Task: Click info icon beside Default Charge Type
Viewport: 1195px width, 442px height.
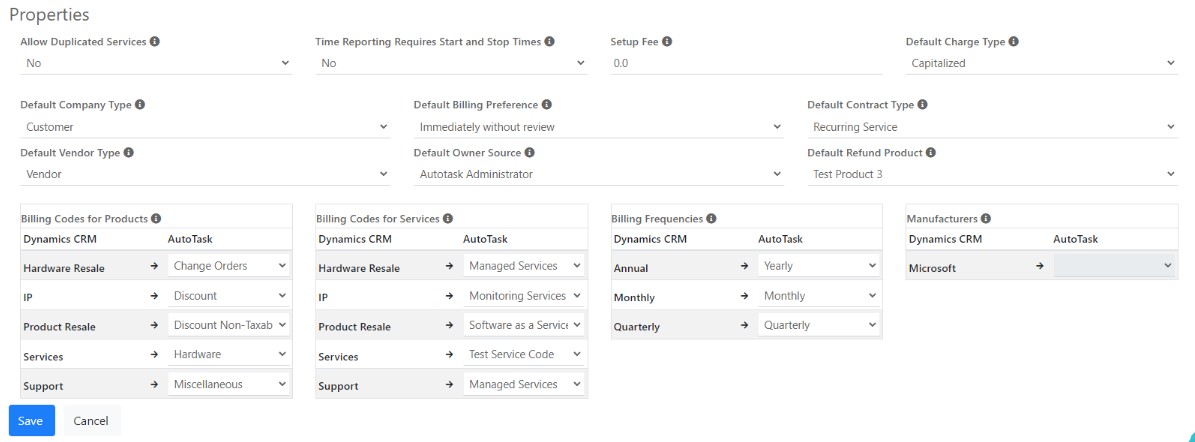Action: (x=1014, y=42)
